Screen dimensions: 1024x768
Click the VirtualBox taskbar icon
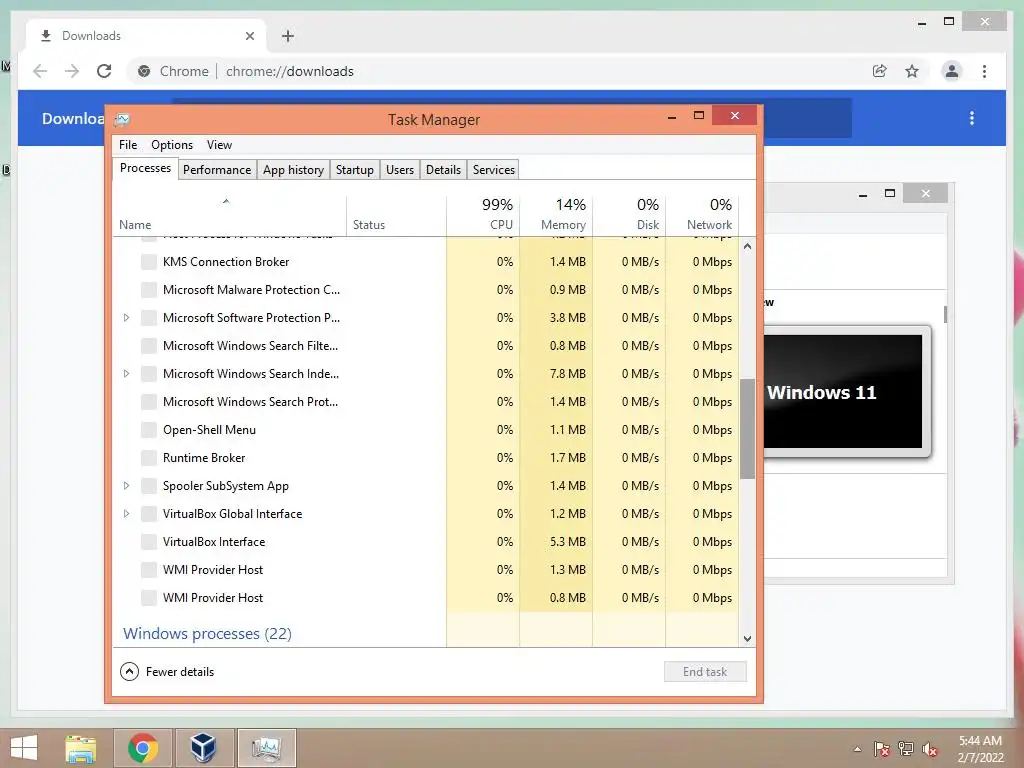point(203,748)
